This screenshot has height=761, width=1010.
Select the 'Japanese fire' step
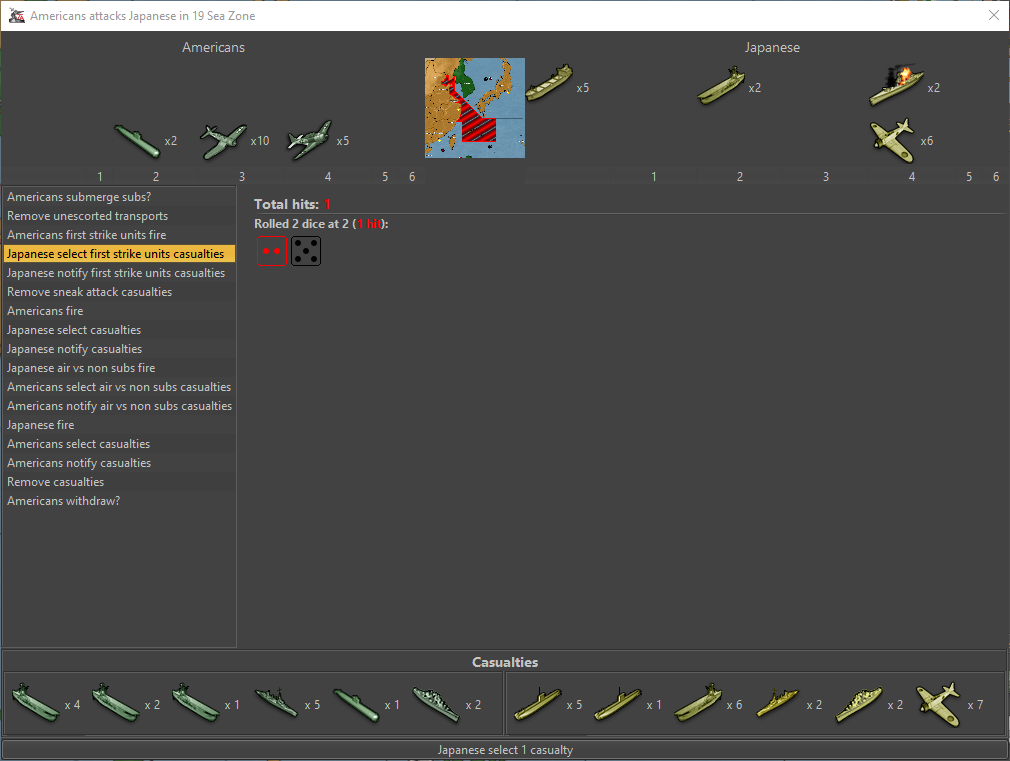(119, 425)
